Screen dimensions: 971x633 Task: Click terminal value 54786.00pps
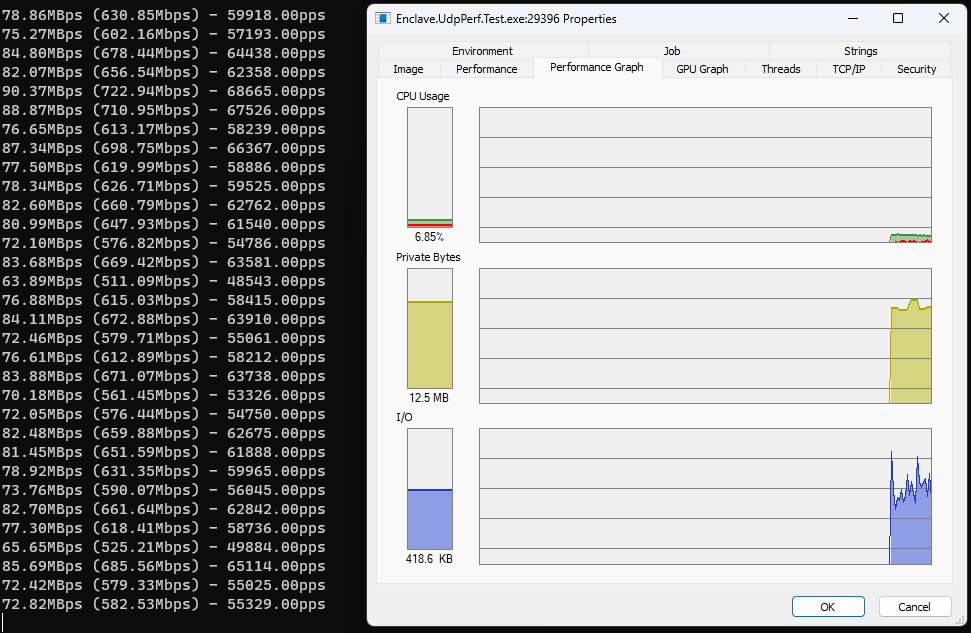coord(276,243)
